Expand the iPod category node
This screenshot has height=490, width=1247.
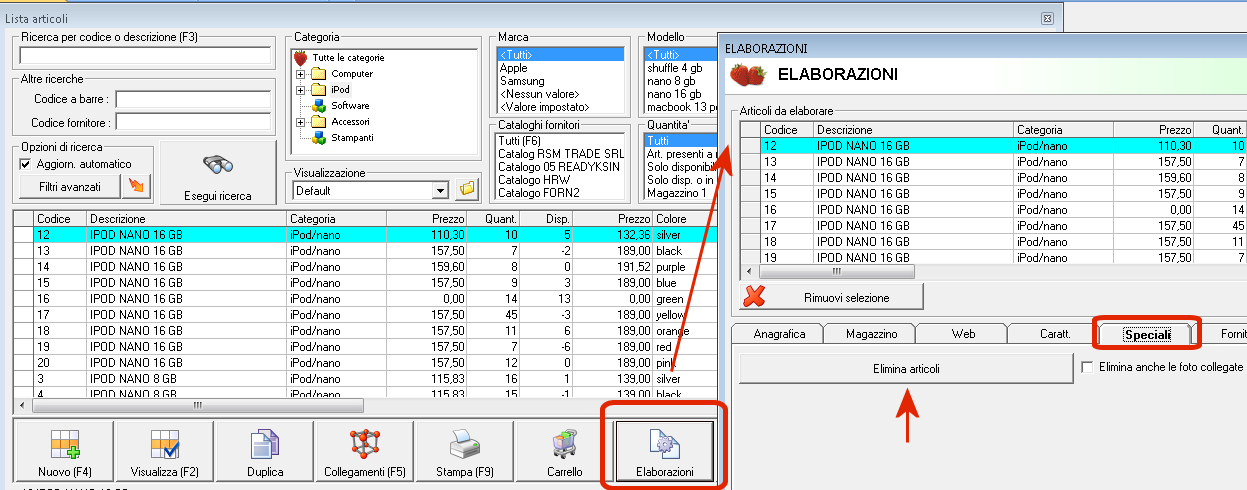[x=299, y=90]
